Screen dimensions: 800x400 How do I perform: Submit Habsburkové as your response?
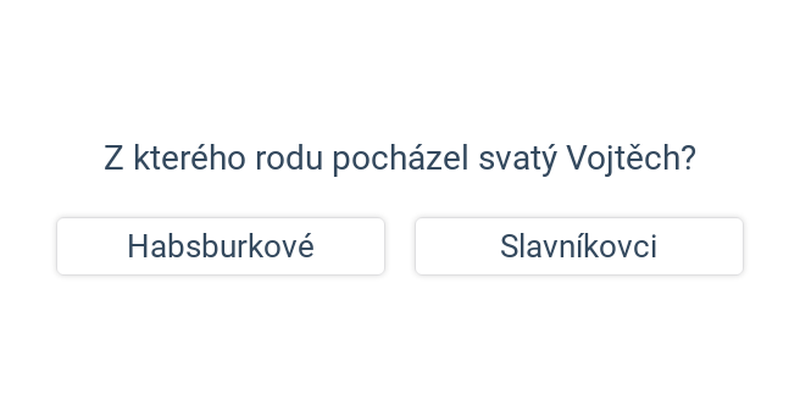click(x=220, y=246)
